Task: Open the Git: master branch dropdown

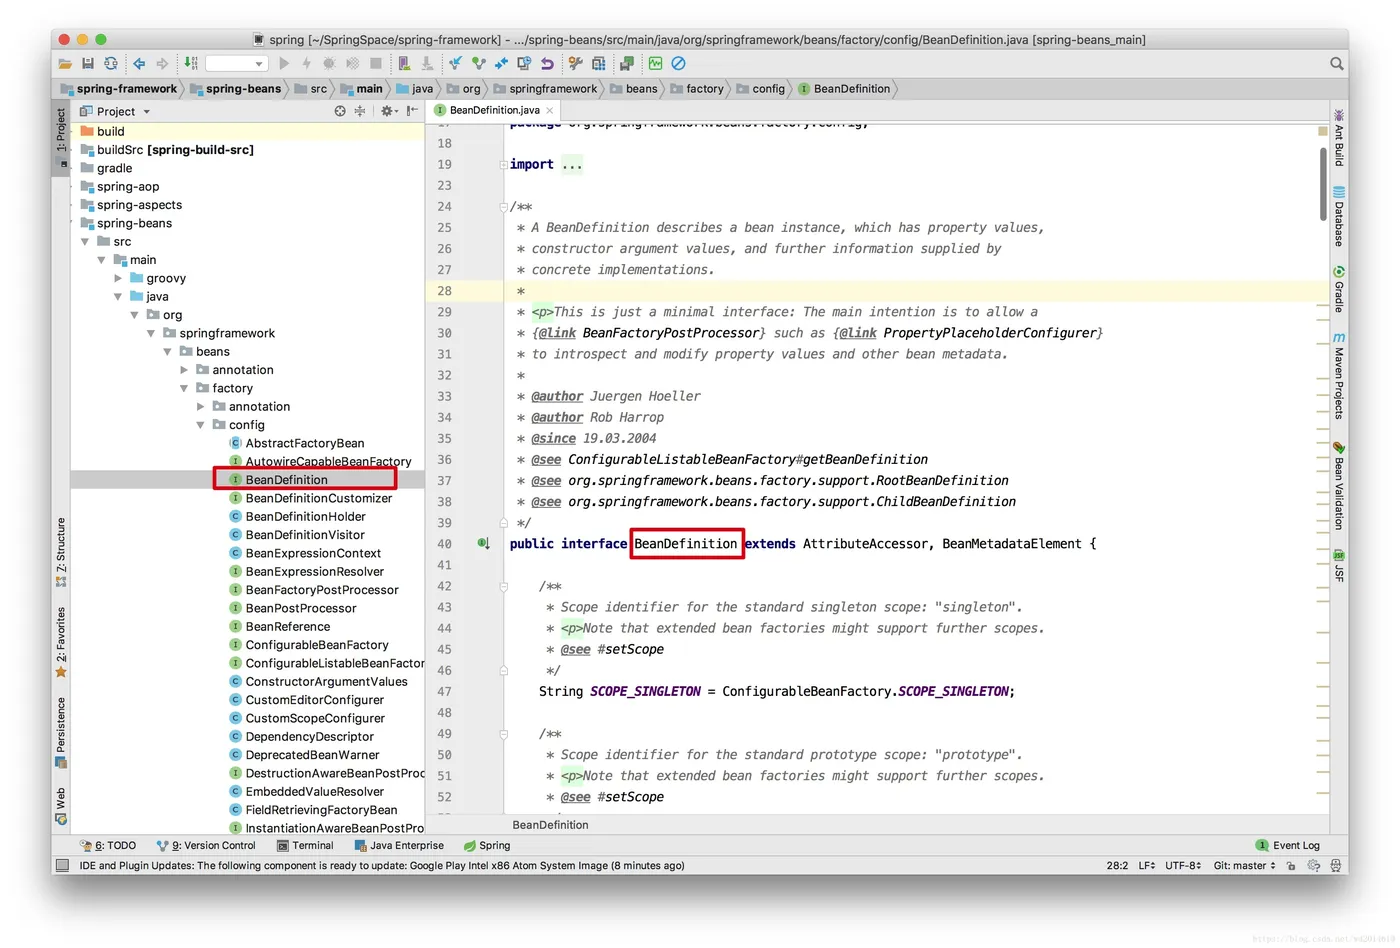Action: [x=1244, y=866]
